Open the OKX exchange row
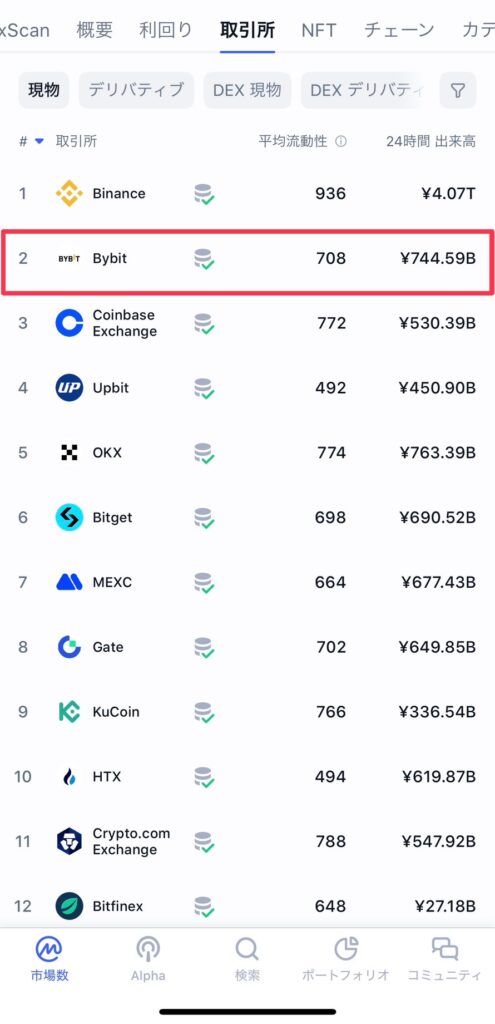495x1024 pixels. (248, 453)
